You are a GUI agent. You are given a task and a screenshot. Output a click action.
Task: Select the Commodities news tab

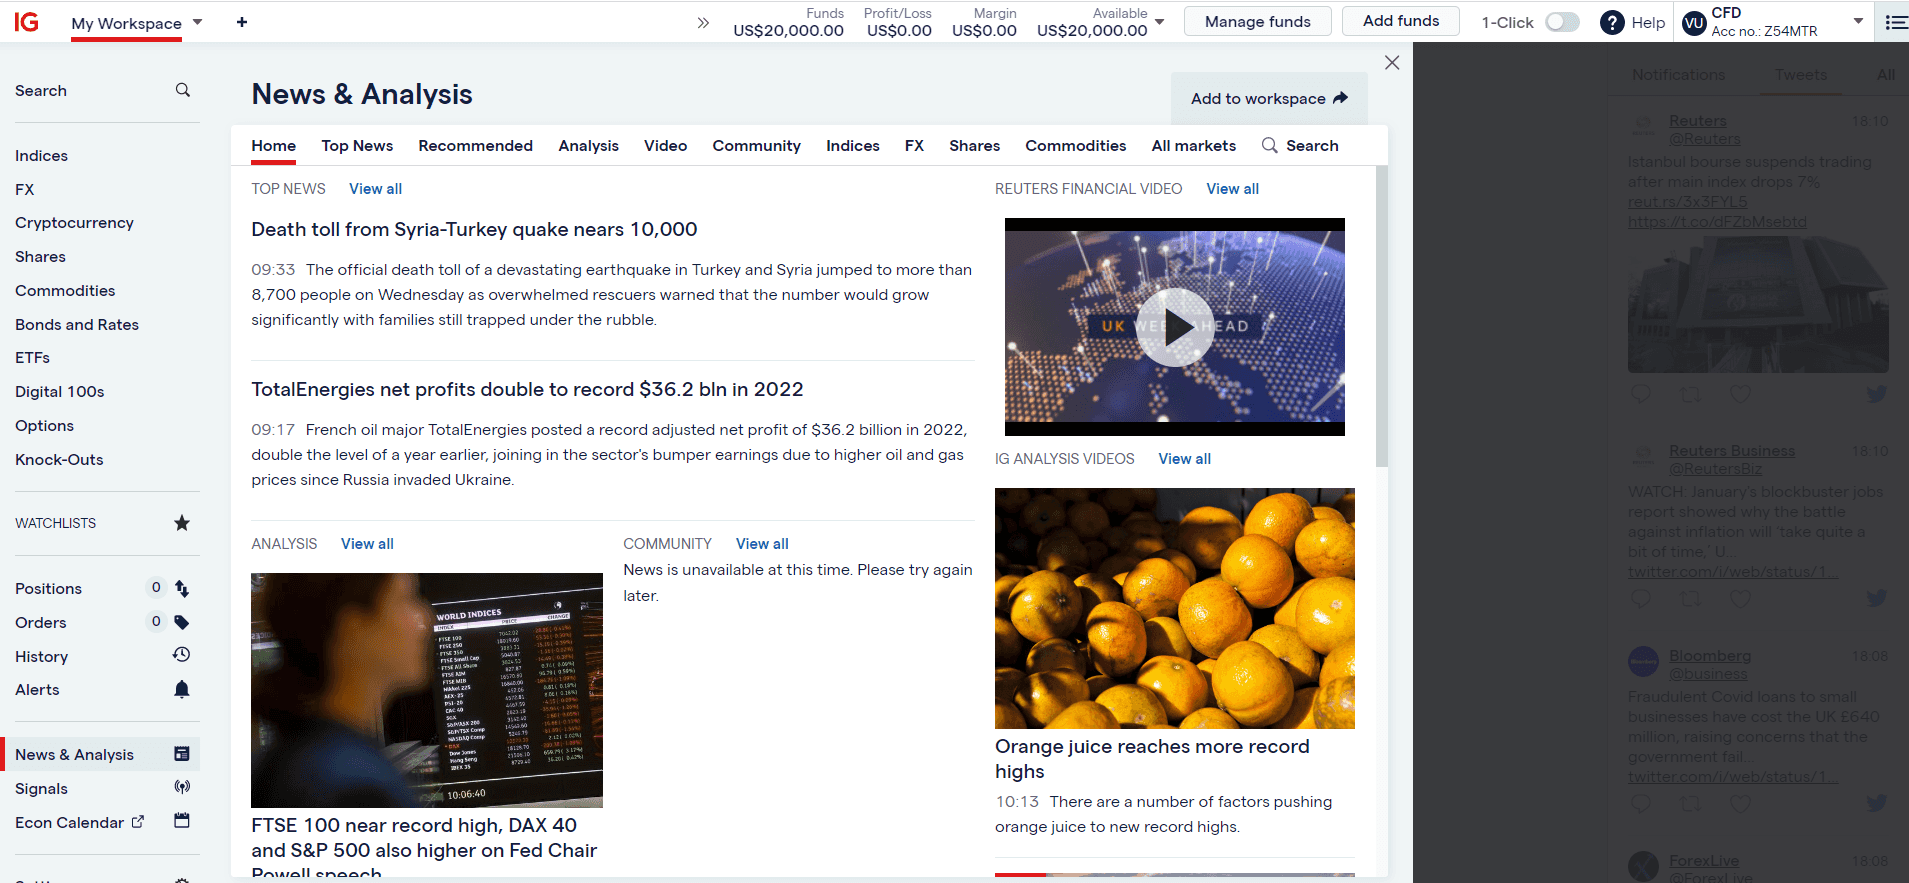point(1076,146)
